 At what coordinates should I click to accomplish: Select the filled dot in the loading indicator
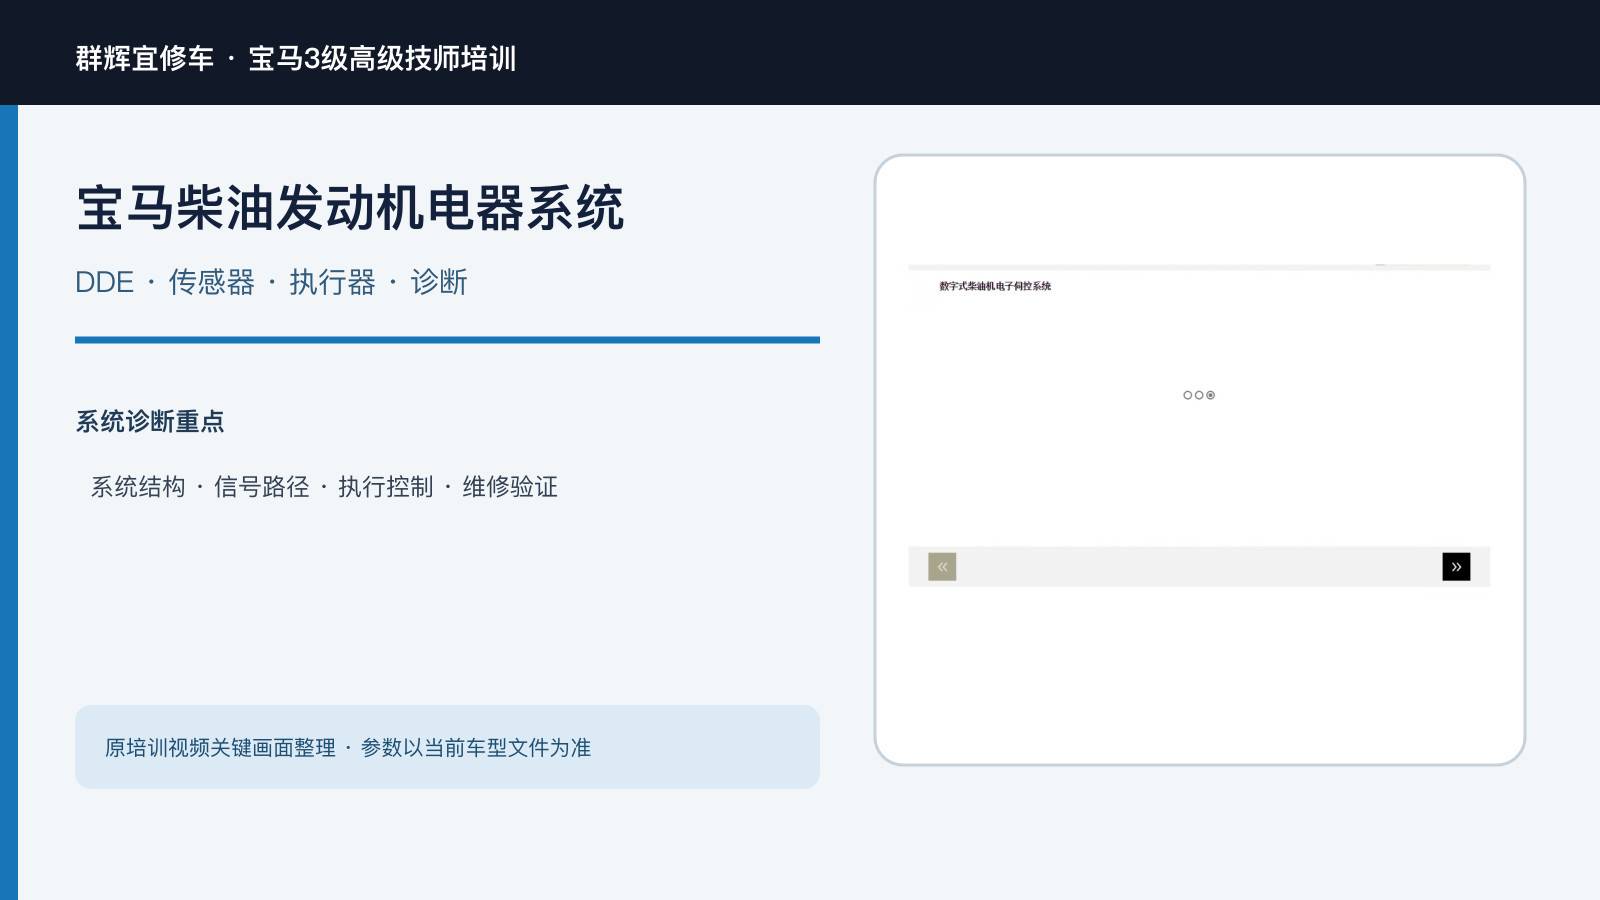click(1210, 395)
